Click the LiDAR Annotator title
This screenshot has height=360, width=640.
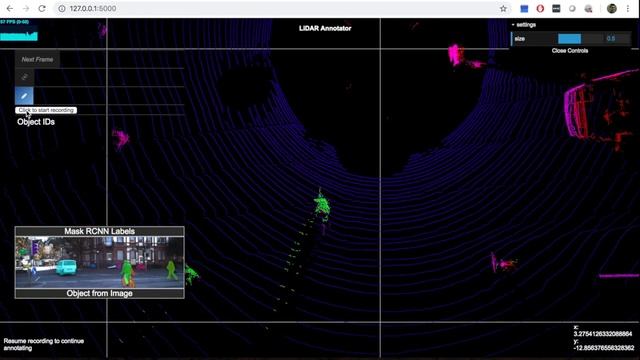(x=325, y=29)
